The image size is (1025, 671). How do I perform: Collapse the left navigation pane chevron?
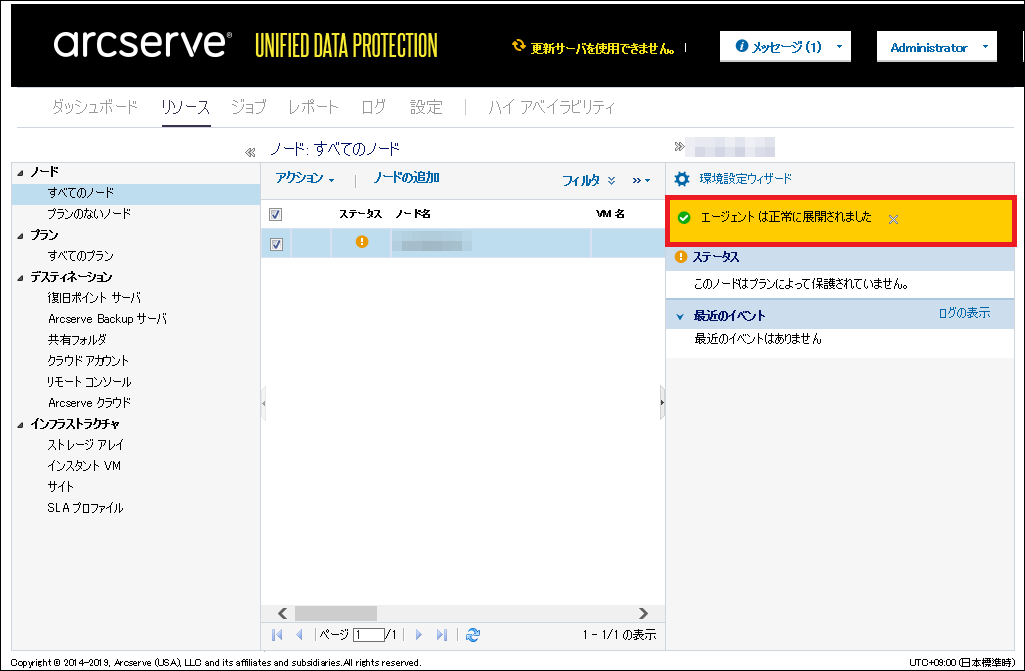click(250, 152)
